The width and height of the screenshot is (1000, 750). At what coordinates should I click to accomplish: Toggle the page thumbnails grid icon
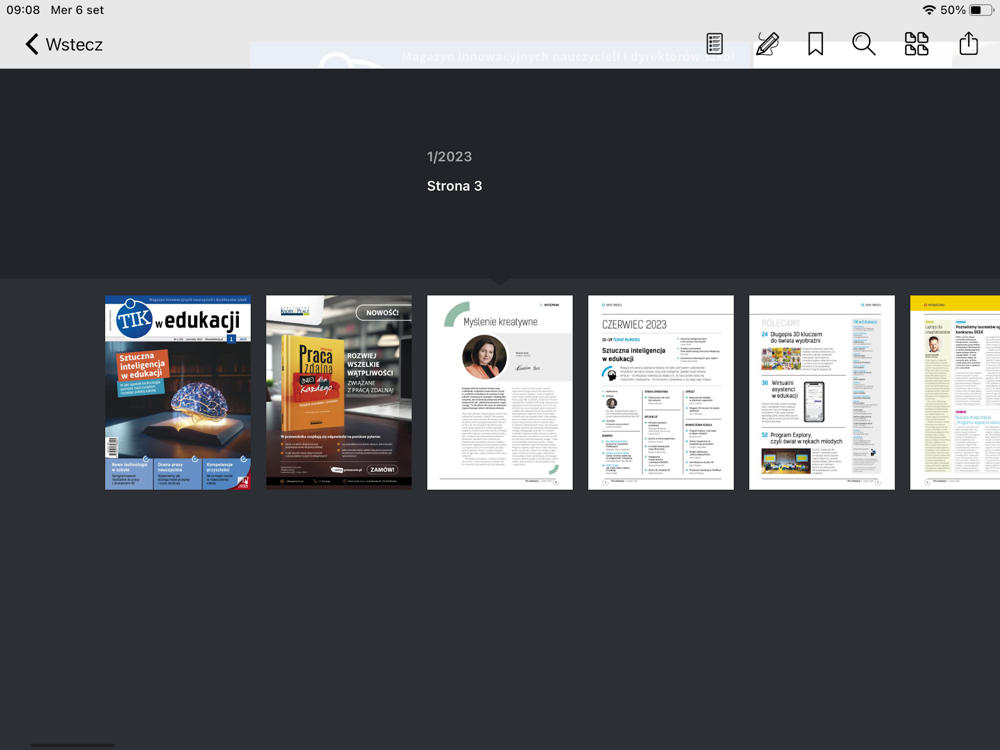coord(916,44)
